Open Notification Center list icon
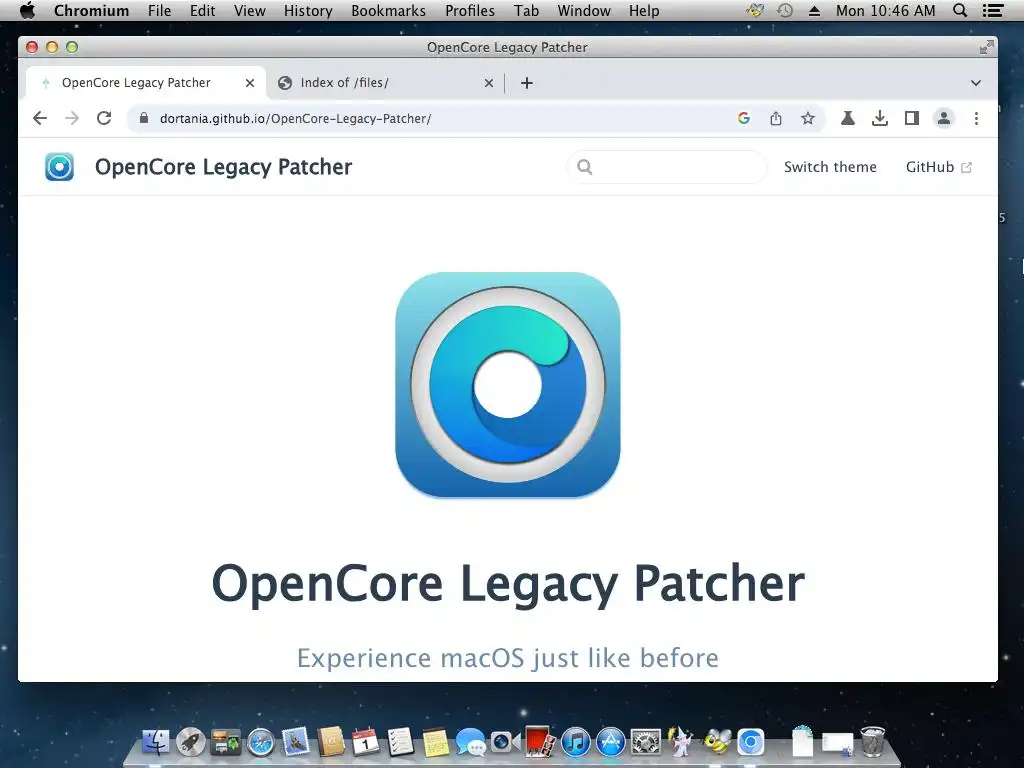Screen dimensions: 1024x768 click(x=993, y=10)
